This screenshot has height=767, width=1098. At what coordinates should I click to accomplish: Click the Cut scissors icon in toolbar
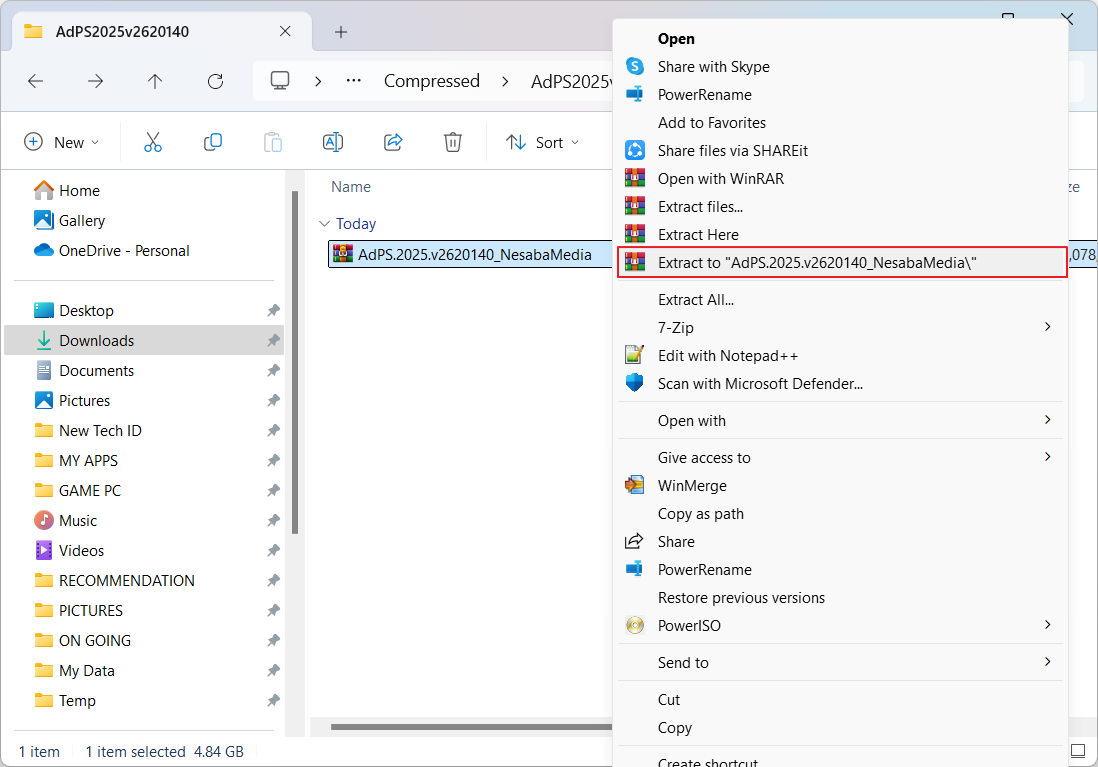click(x=153, y=142)
